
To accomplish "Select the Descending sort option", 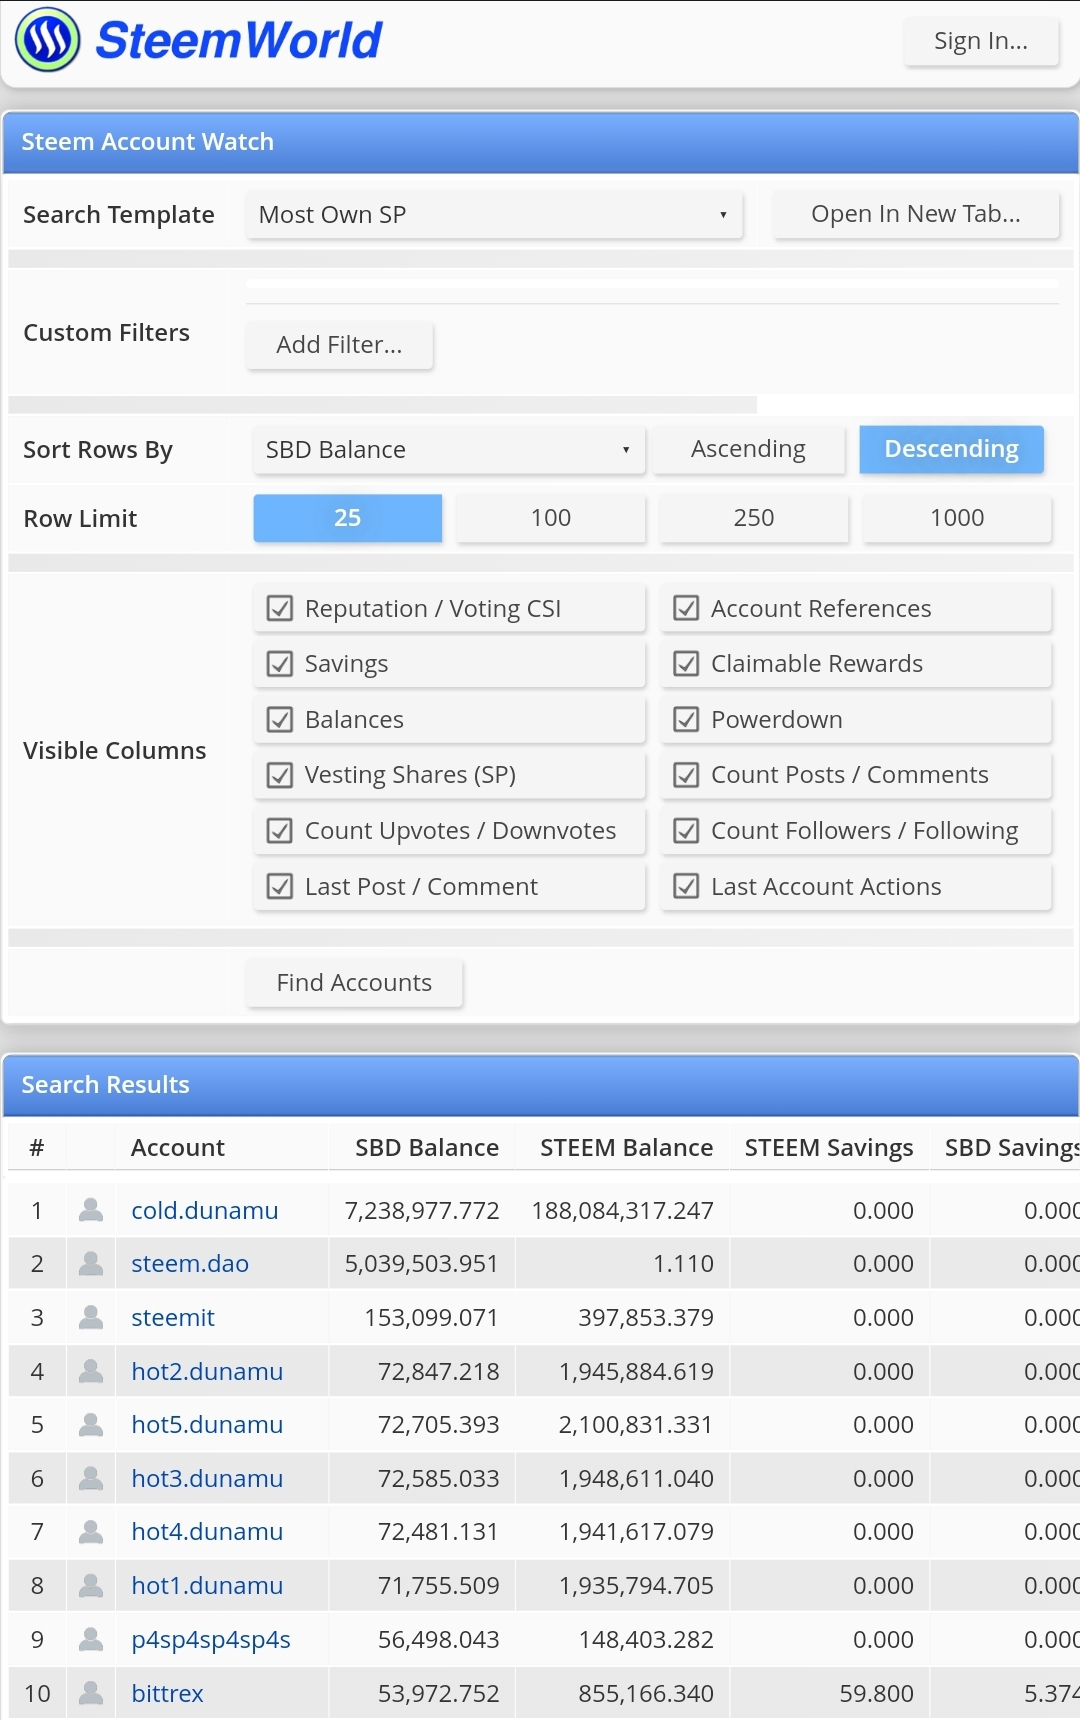I will point(952,450).
